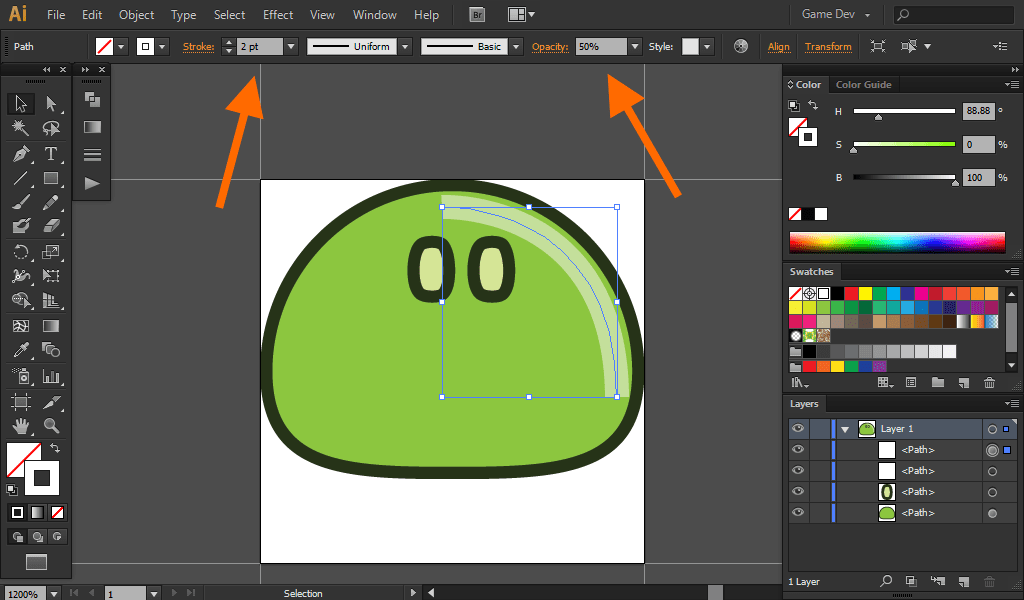1024x600 pixels.
Task: Open the Opacity dropdown arrow
Action: point(634,47)
